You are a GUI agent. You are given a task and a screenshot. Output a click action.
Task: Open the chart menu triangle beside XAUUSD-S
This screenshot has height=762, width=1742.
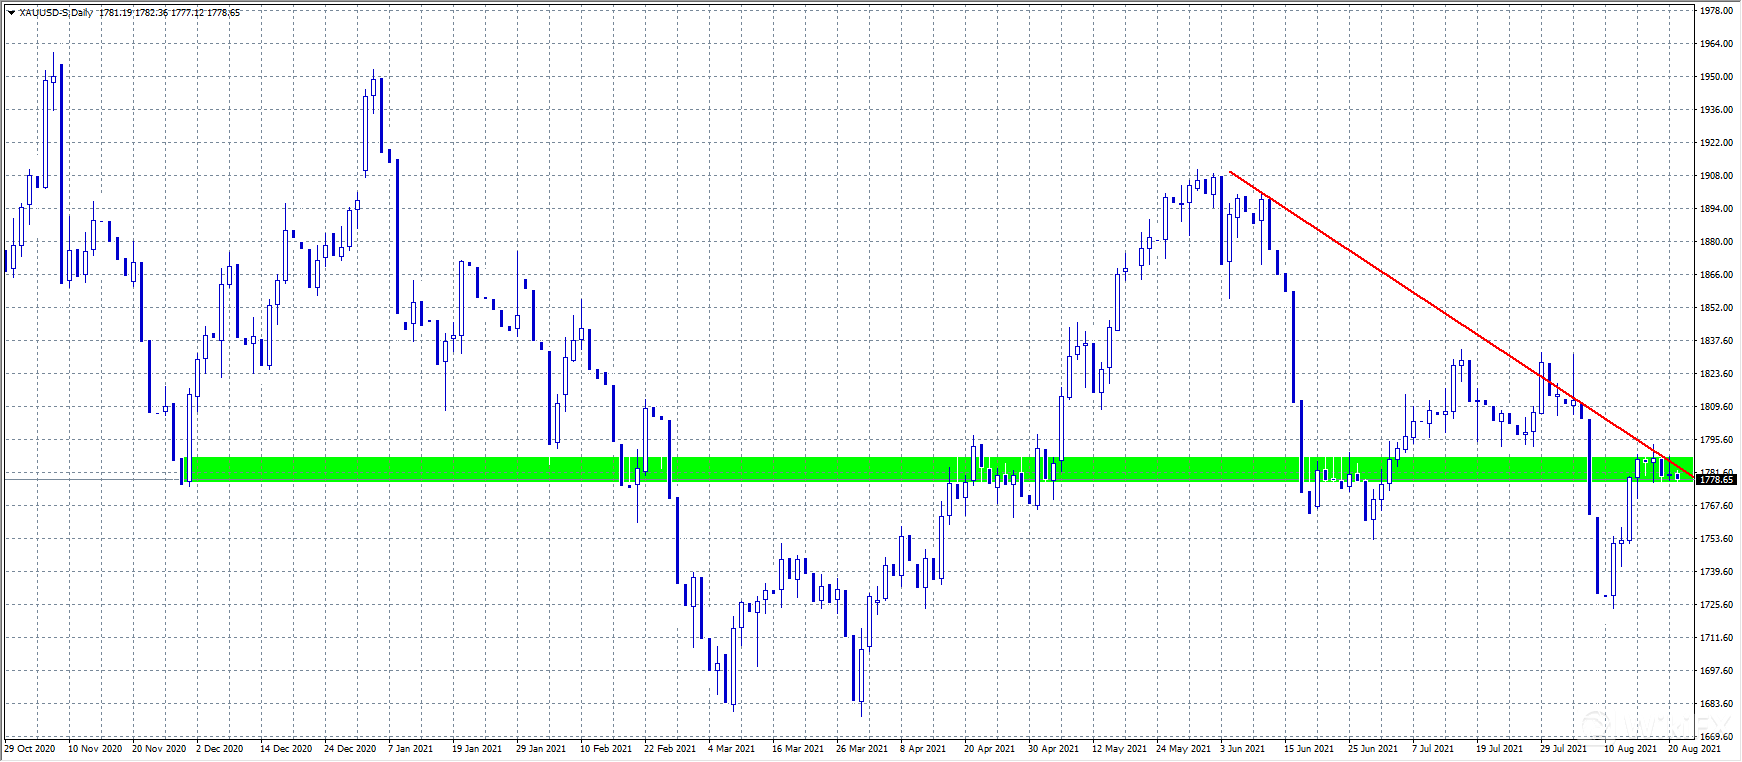coord(11,13)
